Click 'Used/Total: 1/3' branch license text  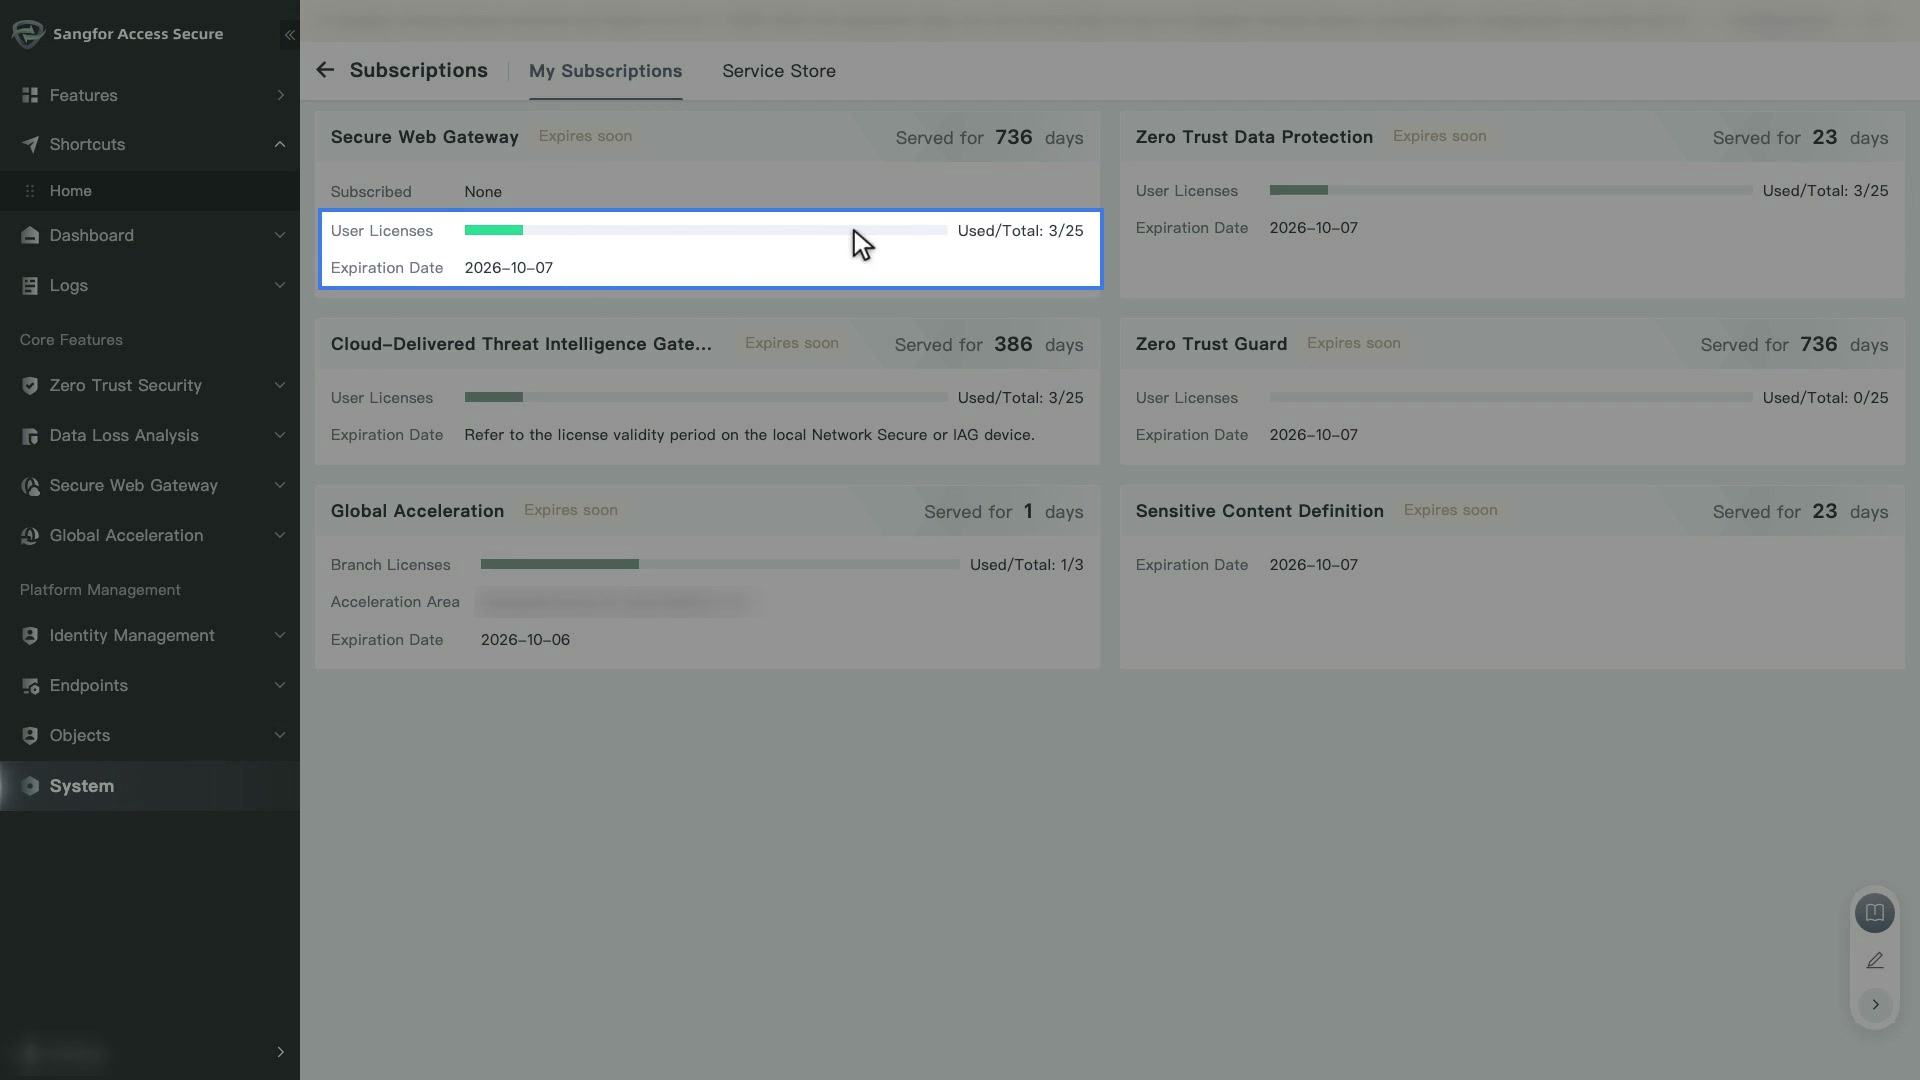point(1026,564)
